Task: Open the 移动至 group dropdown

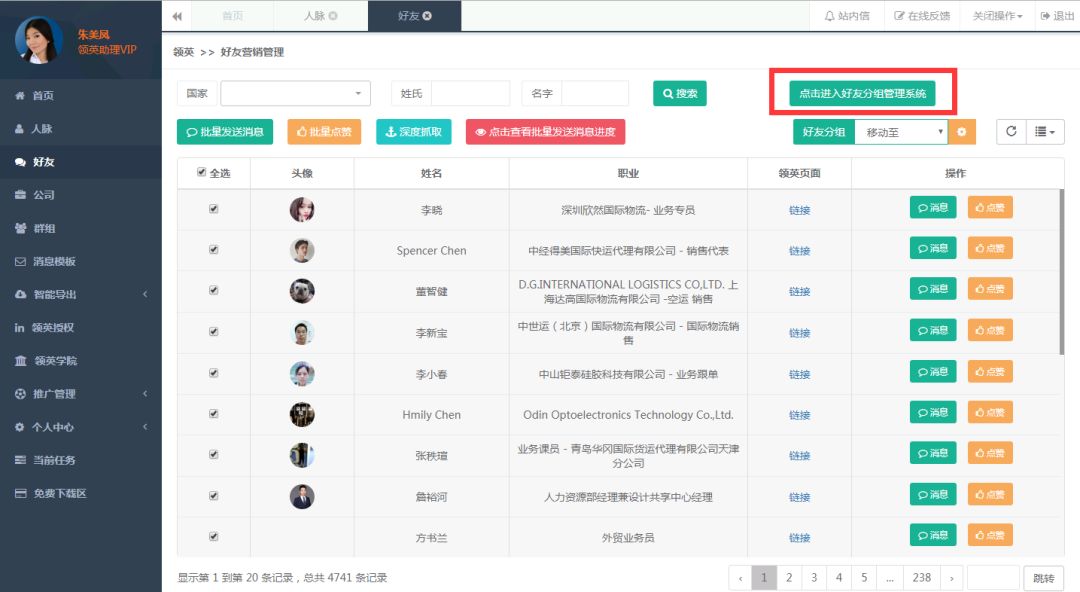Action: pos(900,131)
